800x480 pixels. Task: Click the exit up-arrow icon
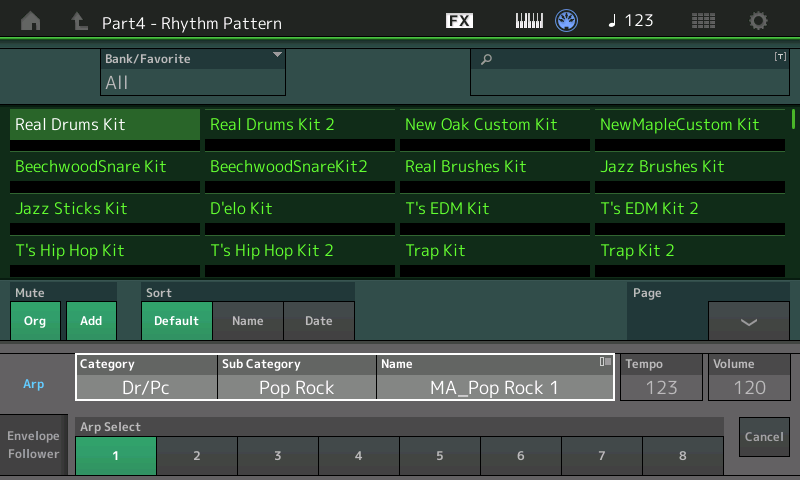point(80,21)
